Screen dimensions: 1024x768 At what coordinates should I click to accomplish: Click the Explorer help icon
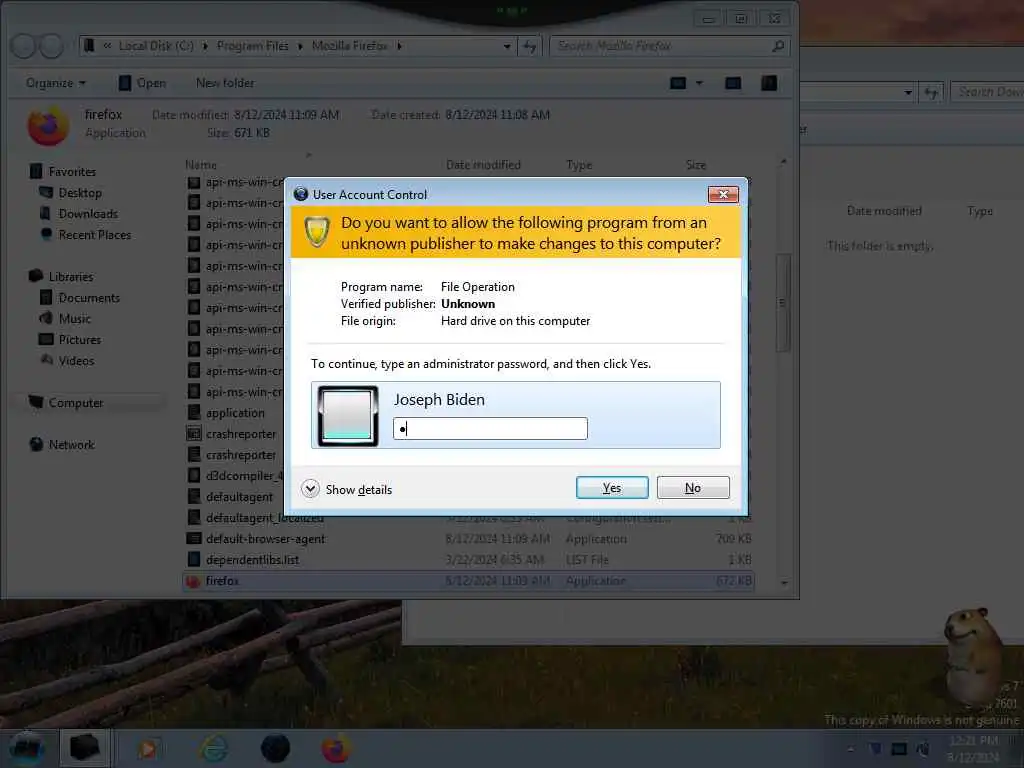tap(769, 83)
